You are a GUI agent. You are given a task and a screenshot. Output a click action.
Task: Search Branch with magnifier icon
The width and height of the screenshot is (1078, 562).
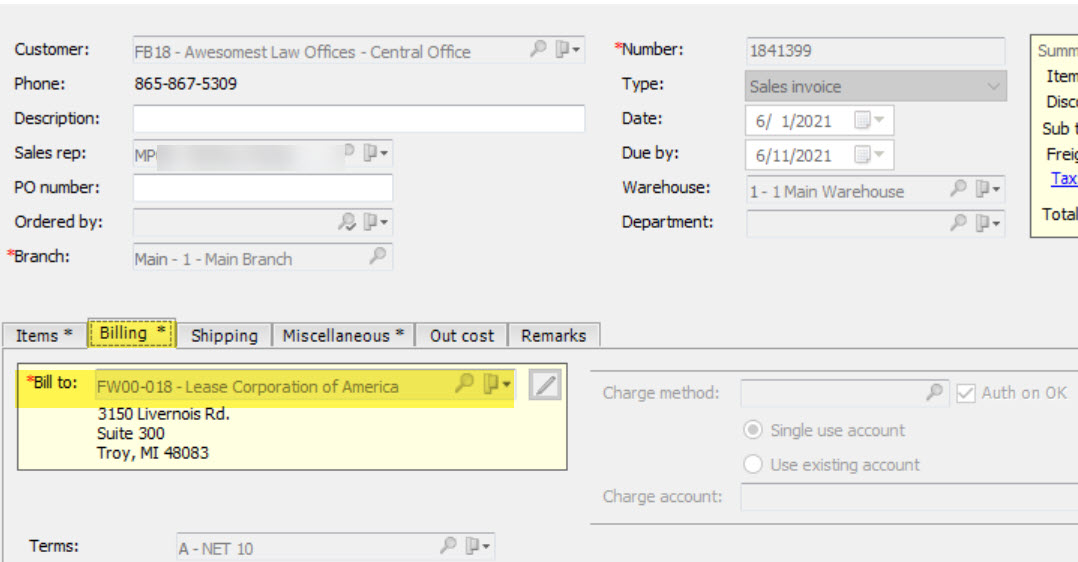pyautogui.click(x=377, y=257)
